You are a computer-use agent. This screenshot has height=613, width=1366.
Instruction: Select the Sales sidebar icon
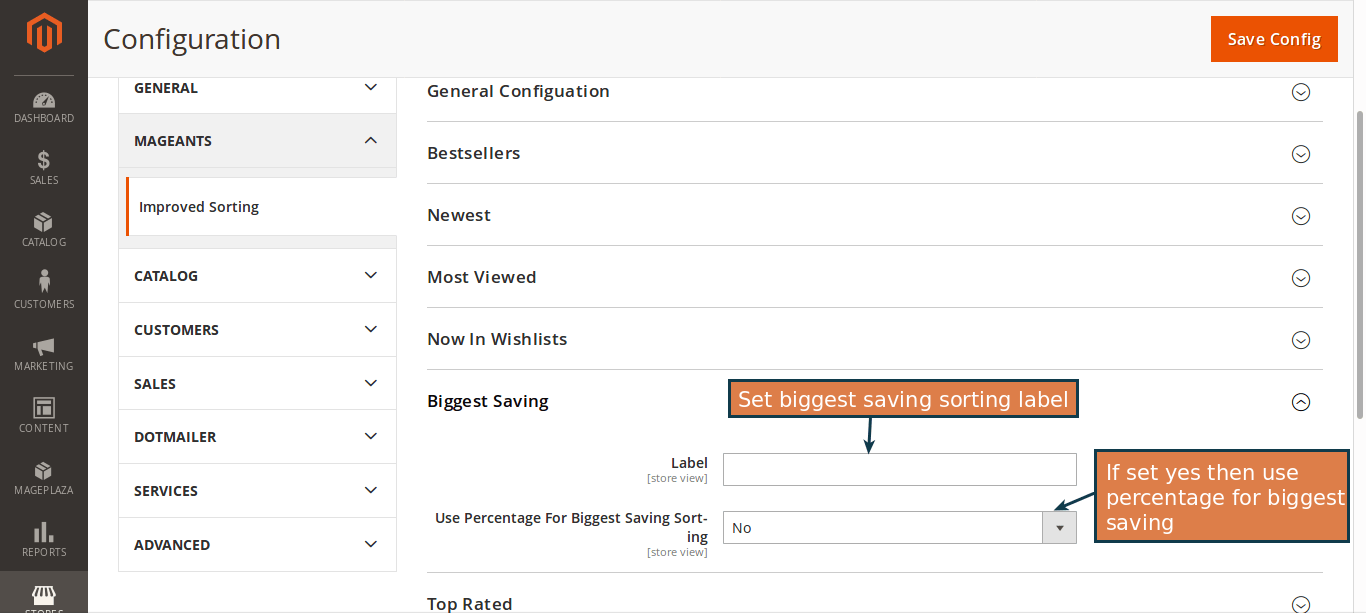[43, 167]
